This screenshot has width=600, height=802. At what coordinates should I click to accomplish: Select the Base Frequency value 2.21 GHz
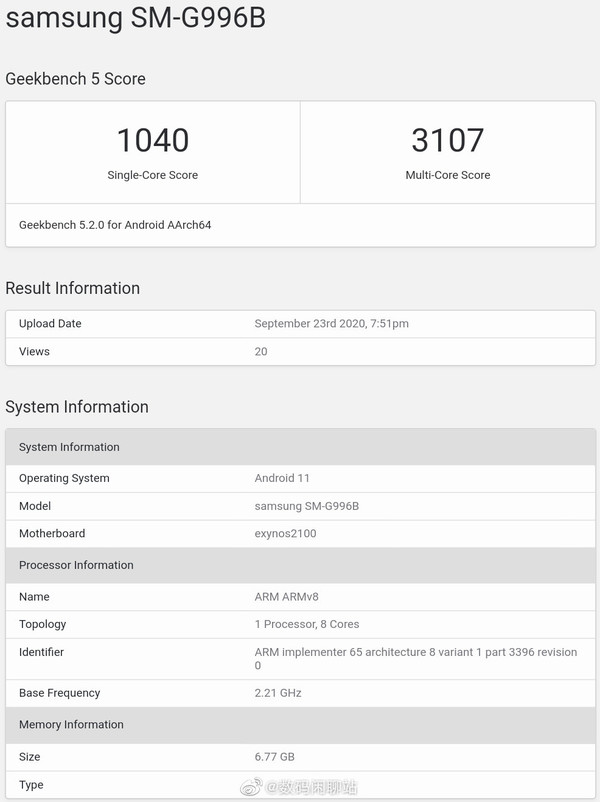[x=278, y=692]
